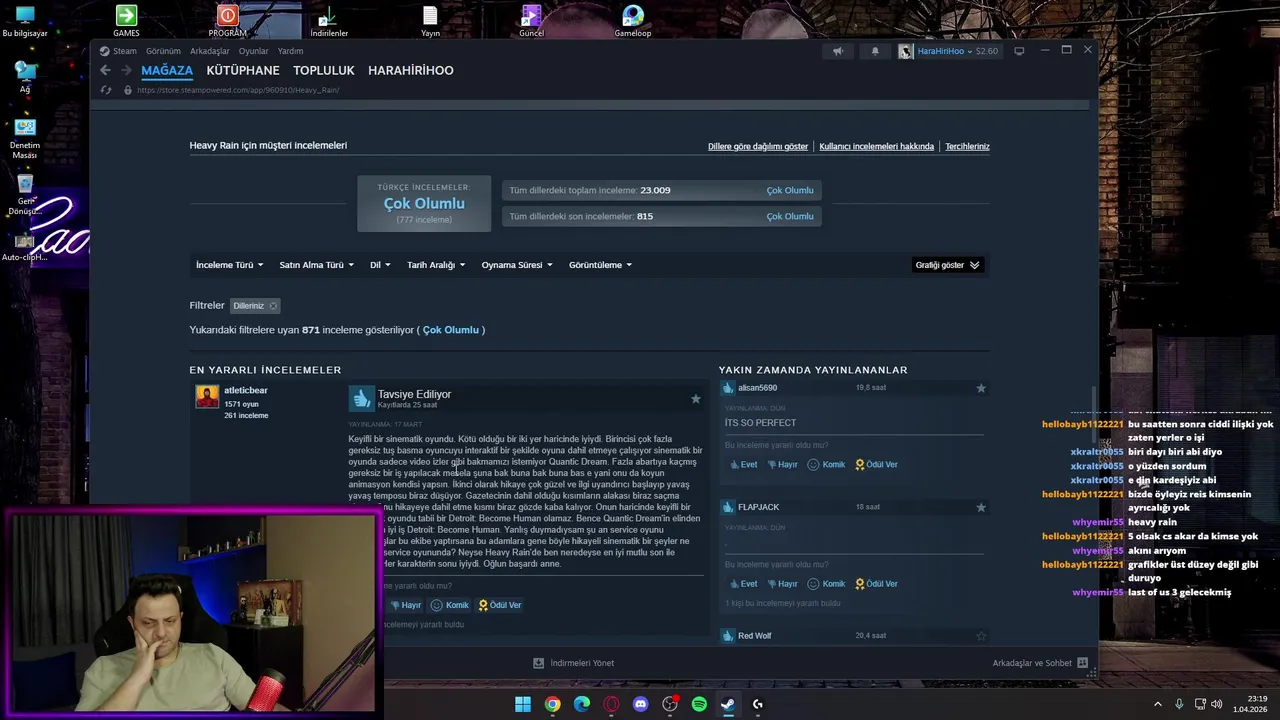Click Çok Olumlu next to total reviews 23.009
Image resolution: width=1280 pixels, height=720 pixels.
tap(790, 190)
